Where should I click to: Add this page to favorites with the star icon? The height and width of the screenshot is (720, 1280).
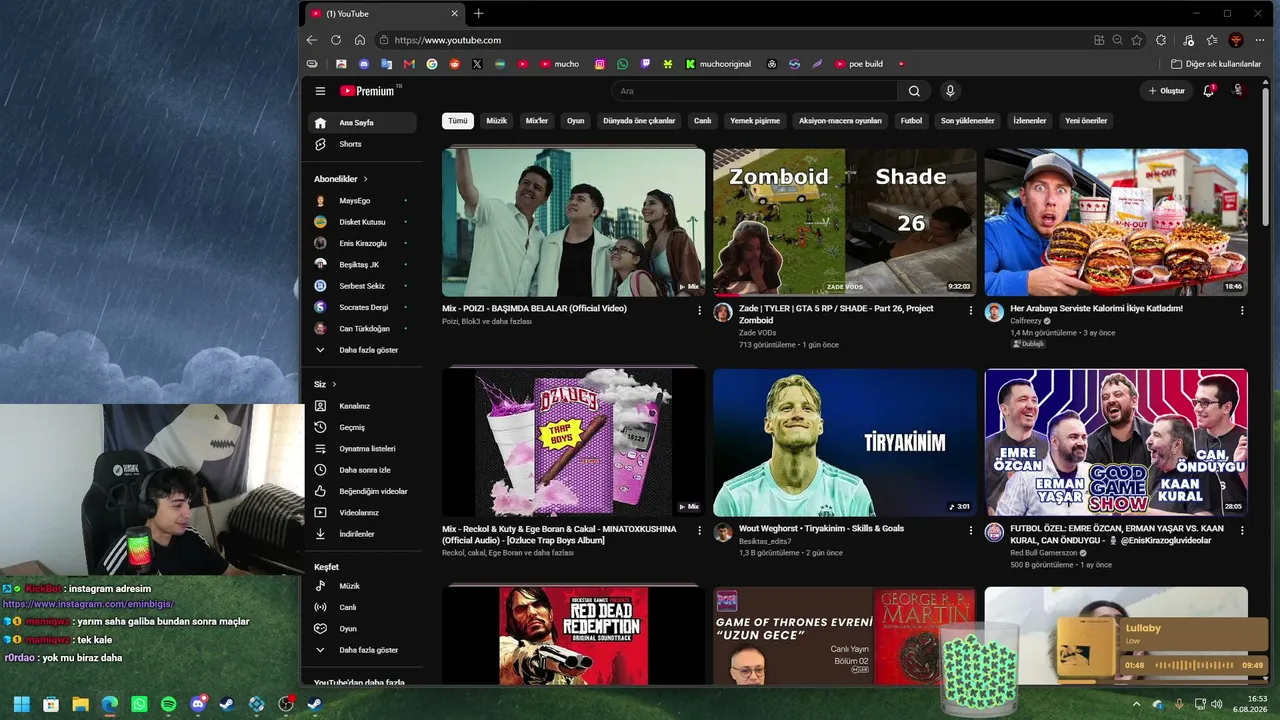coord(1137,40)
